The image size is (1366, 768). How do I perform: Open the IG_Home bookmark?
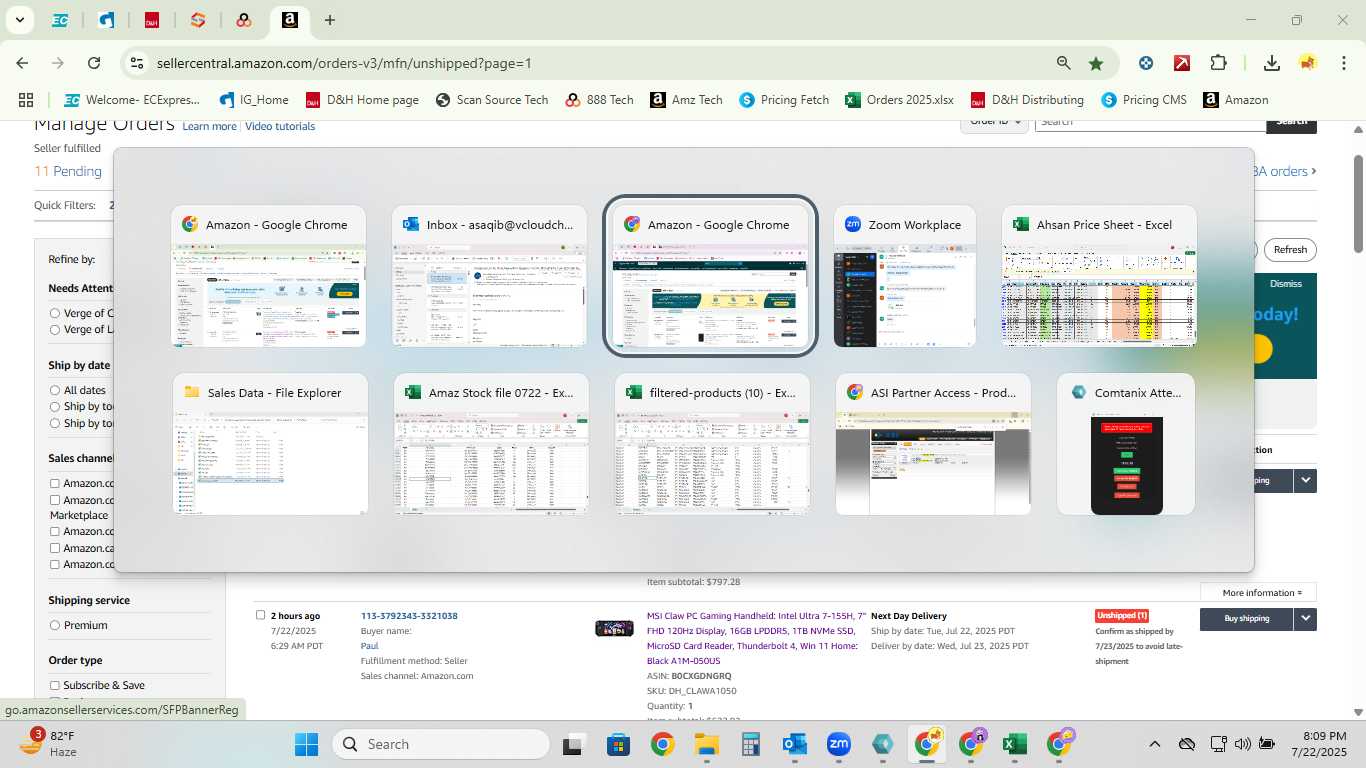[254, 100]
